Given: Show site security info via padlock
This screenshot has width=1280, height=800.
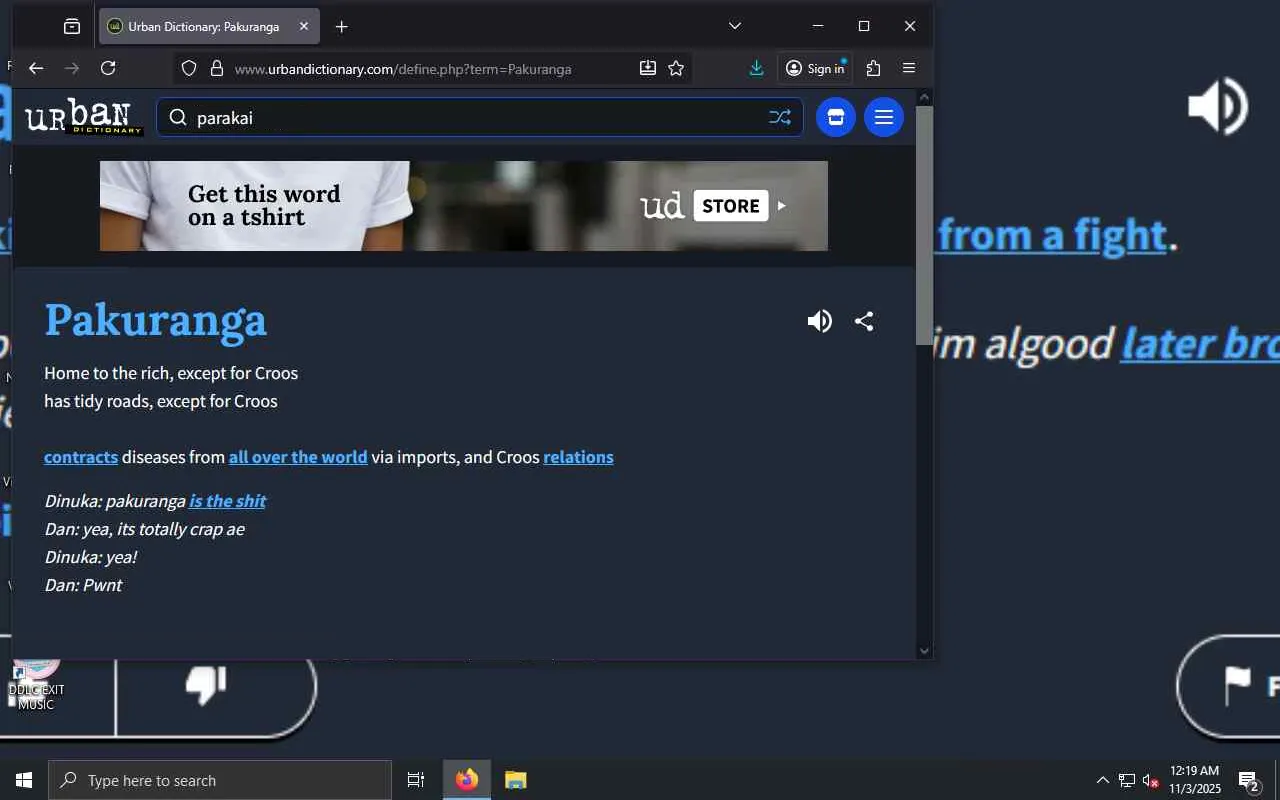Looking at the screenshot, I should (216, 69).
